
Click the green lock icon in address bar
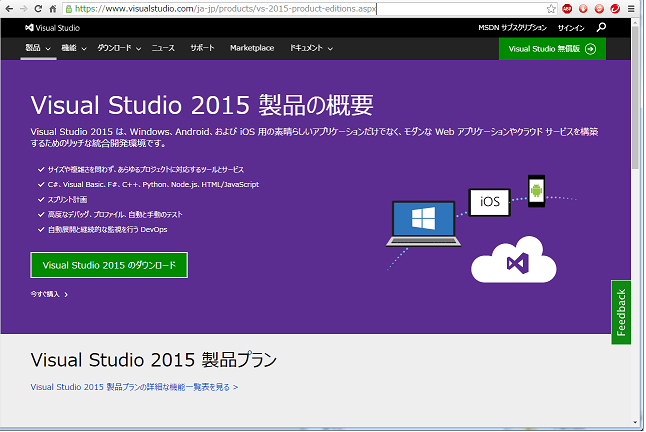[x=69, y=9]
